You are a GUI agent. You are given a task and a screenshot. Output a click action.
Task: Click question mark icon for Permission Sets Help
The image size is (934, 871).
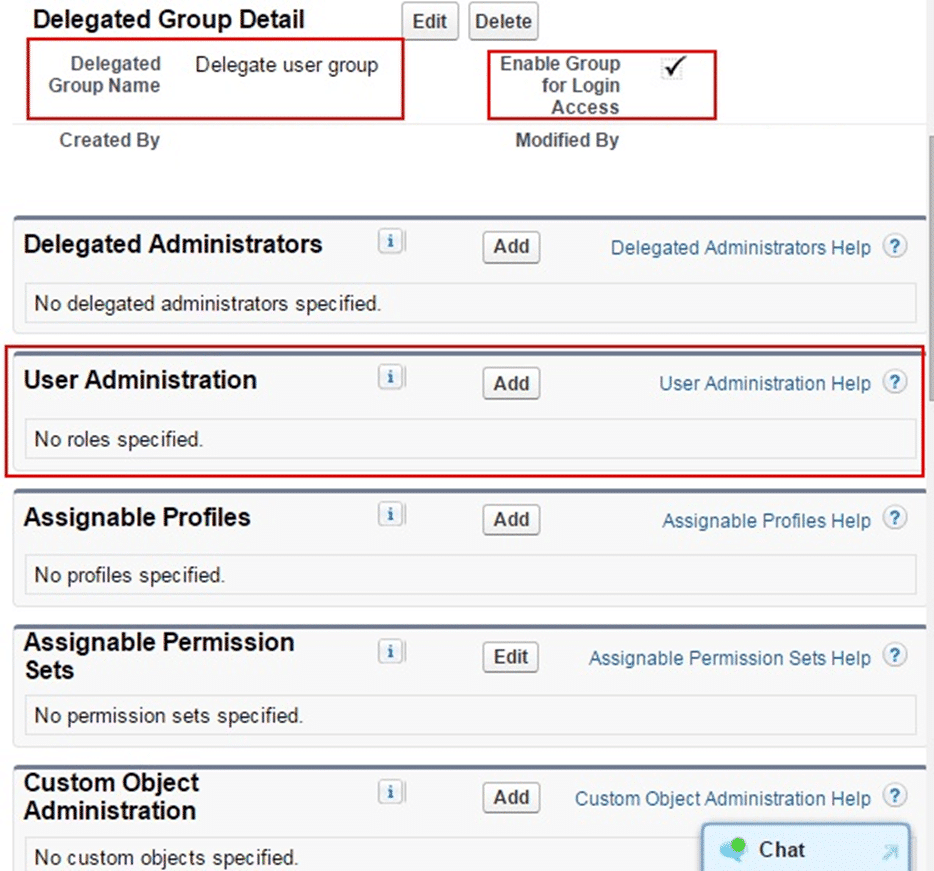pos(895,657)
